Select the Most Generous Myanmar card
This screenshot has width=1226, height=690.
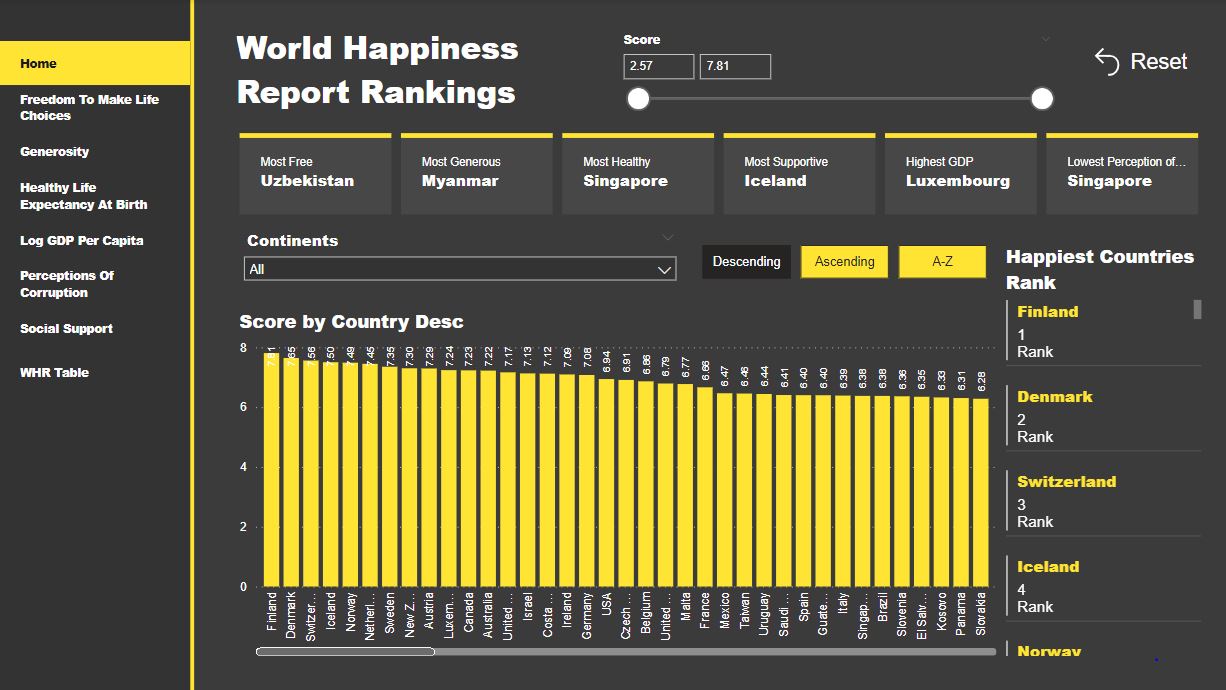(477, 173)
